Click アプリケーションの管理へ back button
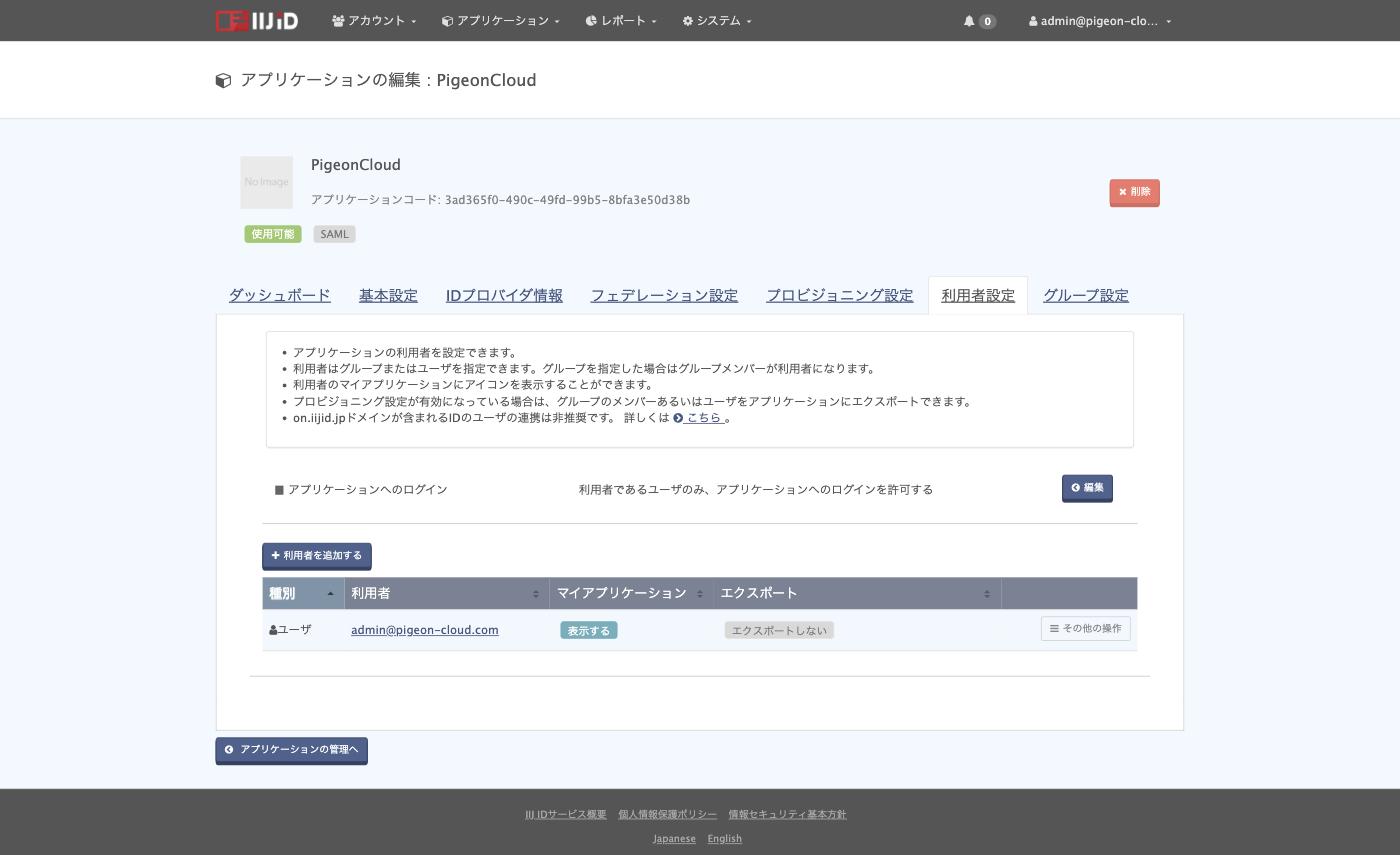The height and width of the screenshot is (855, 1400). click(291, 750)
